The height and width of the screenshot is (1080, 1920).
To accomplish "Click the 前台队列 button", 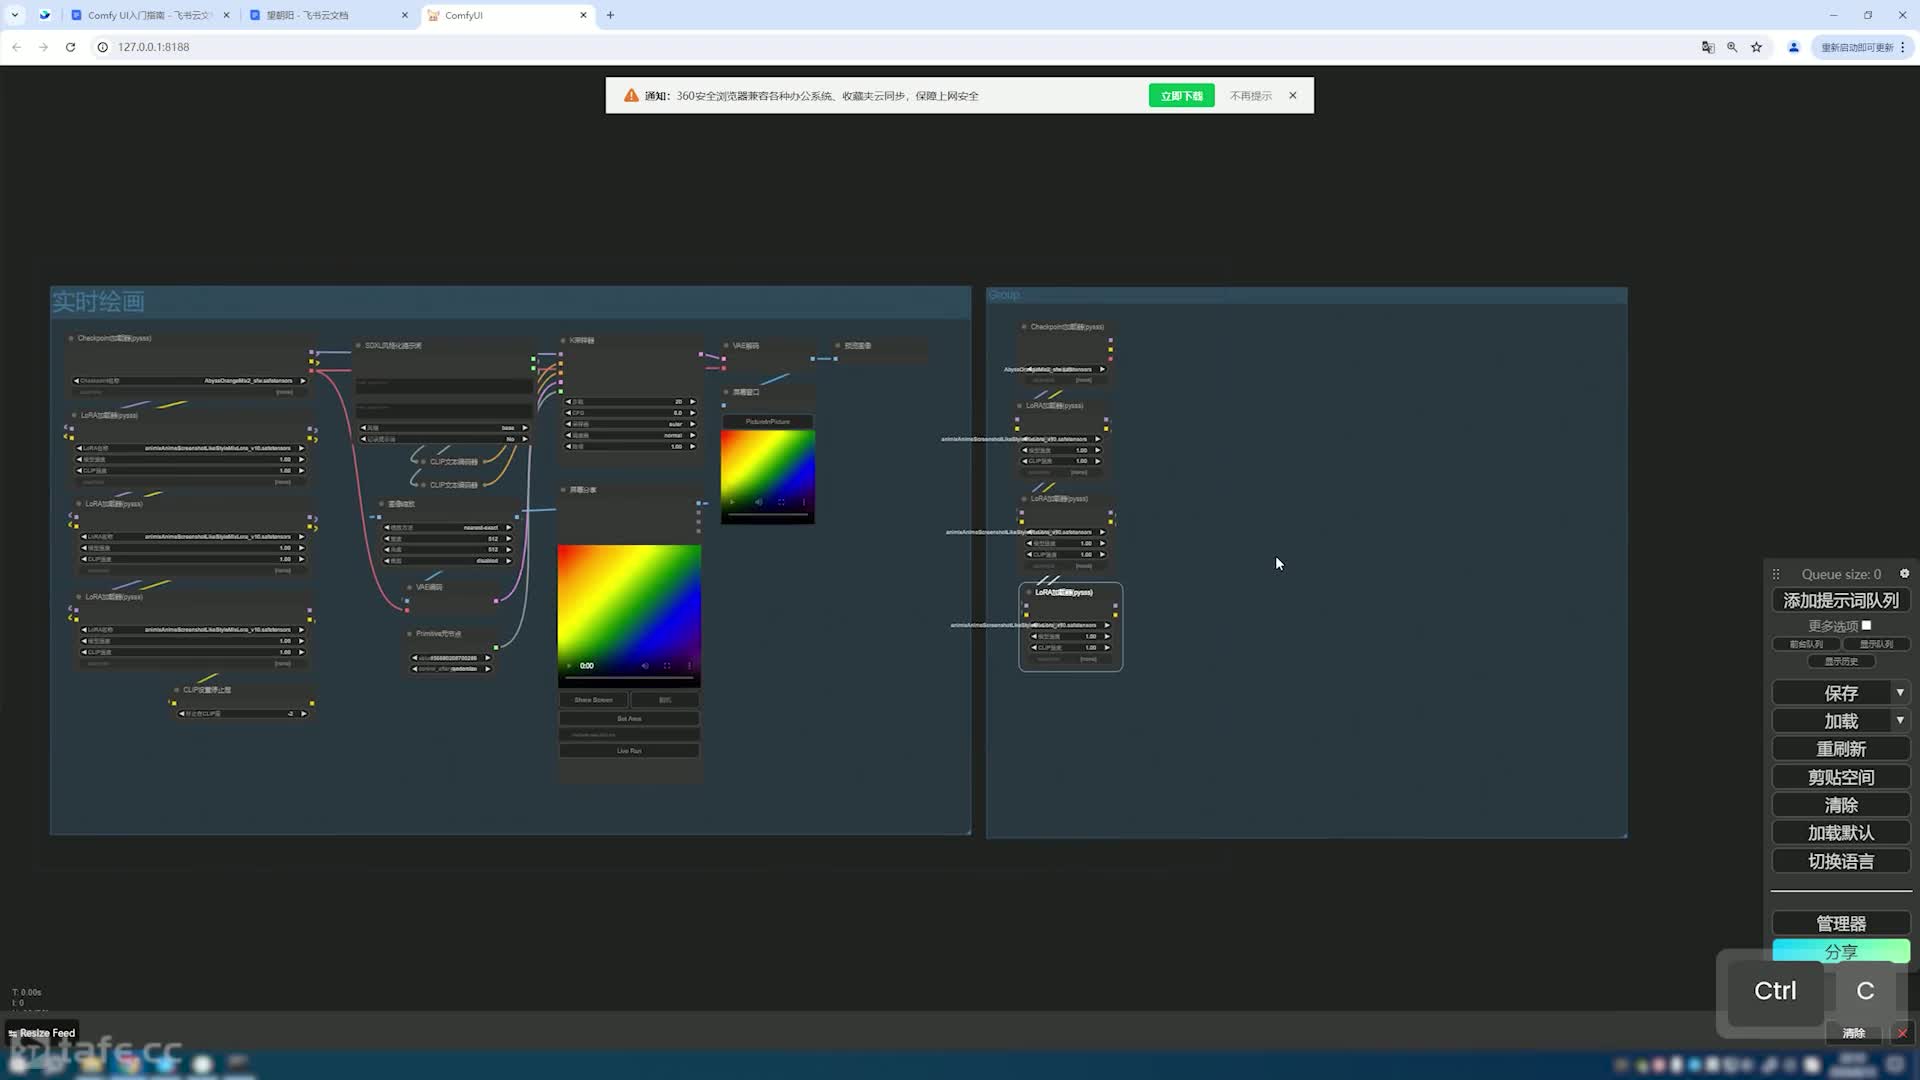I will click(1806, 644).
